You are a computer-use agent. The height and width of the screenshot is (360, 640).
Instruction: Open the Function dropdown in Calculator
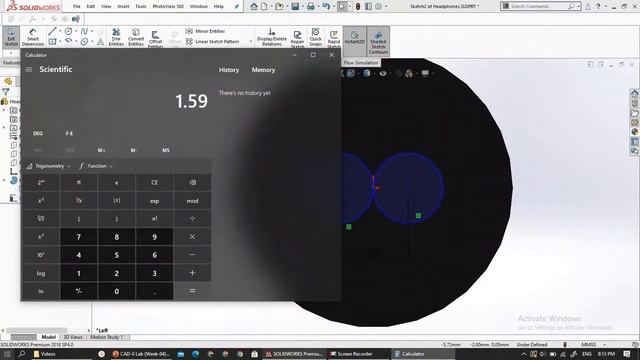[x=96, y=166]
